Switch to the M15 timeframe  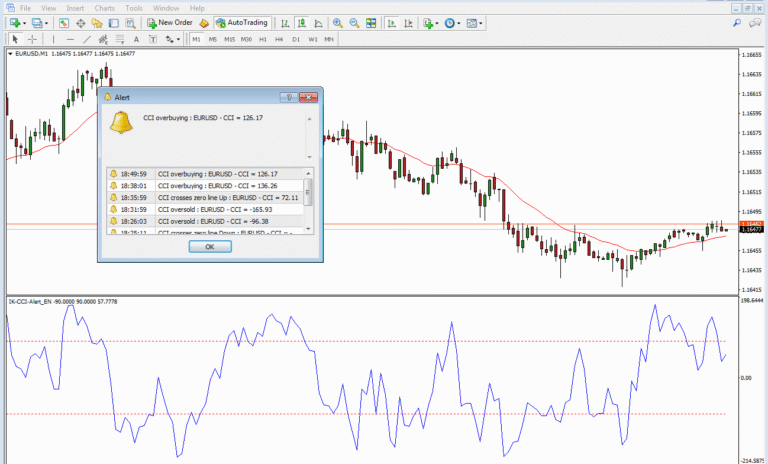229,39
